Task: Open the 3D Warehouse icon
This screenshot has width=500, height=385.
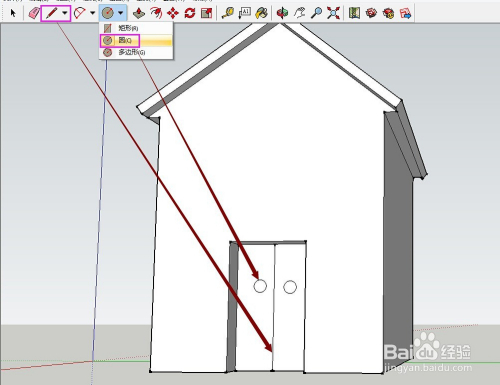Action: point(371,13)
